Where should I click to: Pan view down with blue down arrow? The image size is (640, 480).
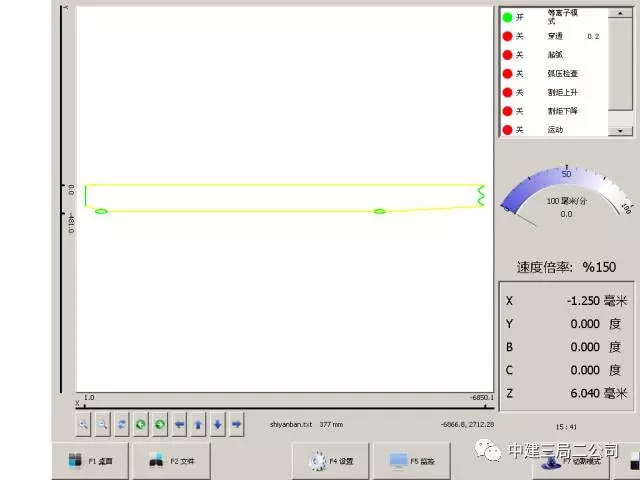217,424
